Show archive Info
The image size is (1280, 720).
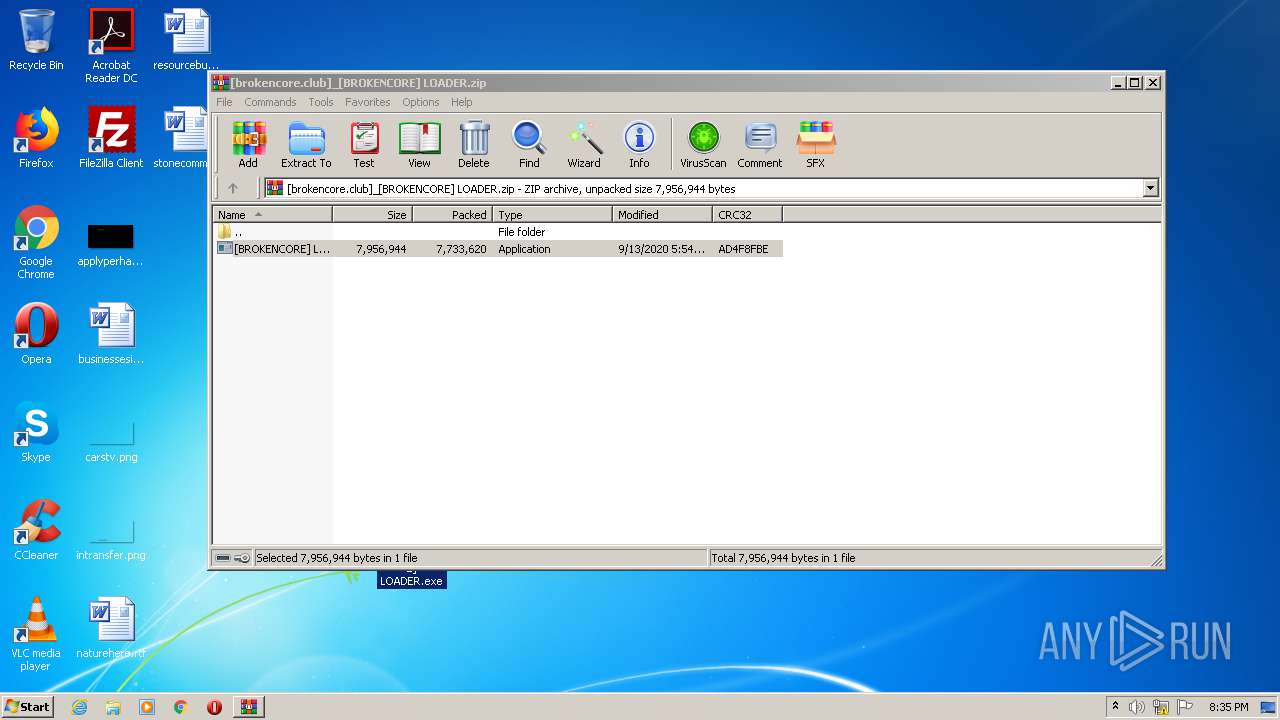[x=639, y=145]
